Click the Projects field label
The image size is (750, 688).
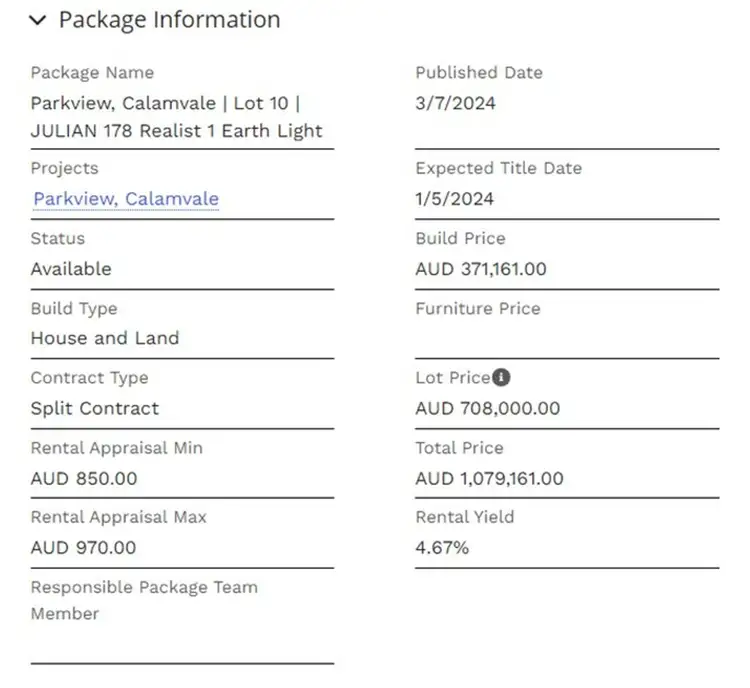click(x=64, y=168)
